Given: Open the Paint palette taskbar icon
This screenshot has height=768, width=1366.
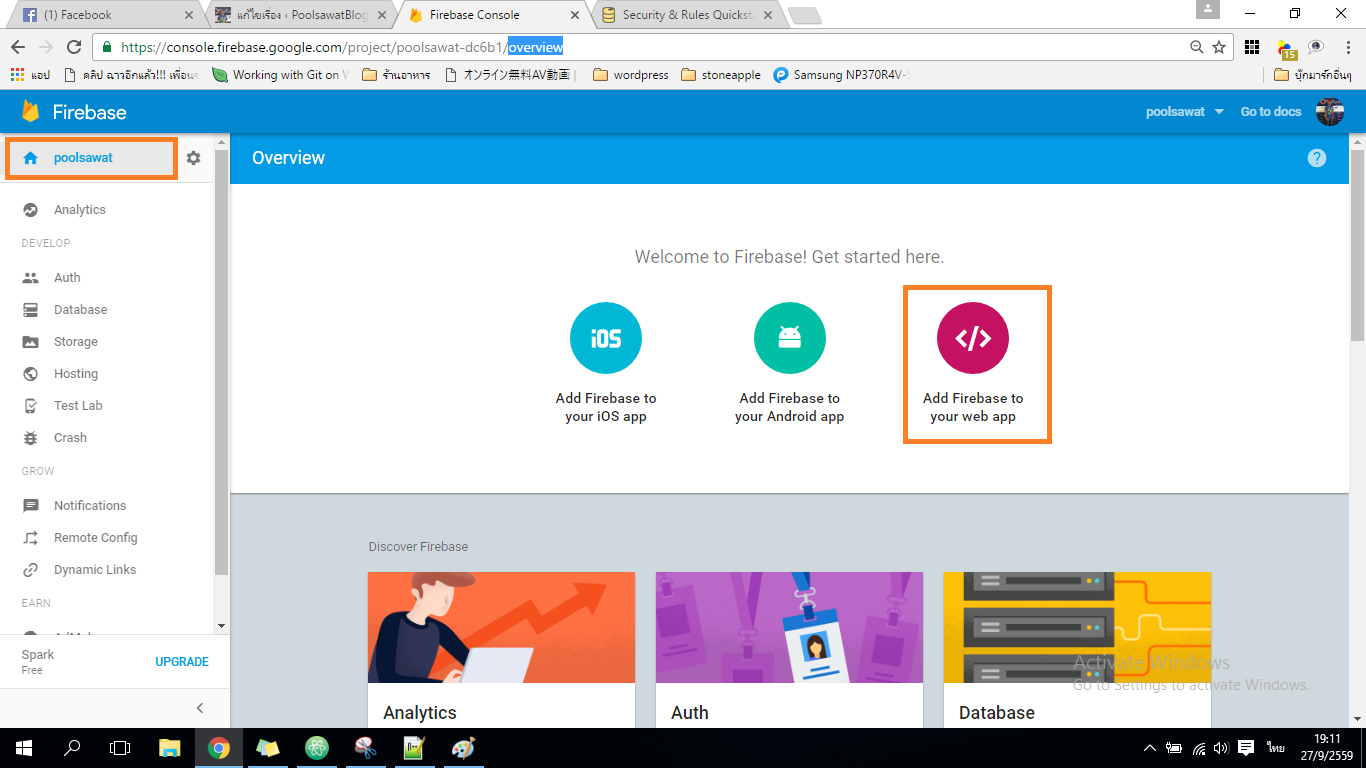Looking at the screenshot, I should tap(463, 748).
